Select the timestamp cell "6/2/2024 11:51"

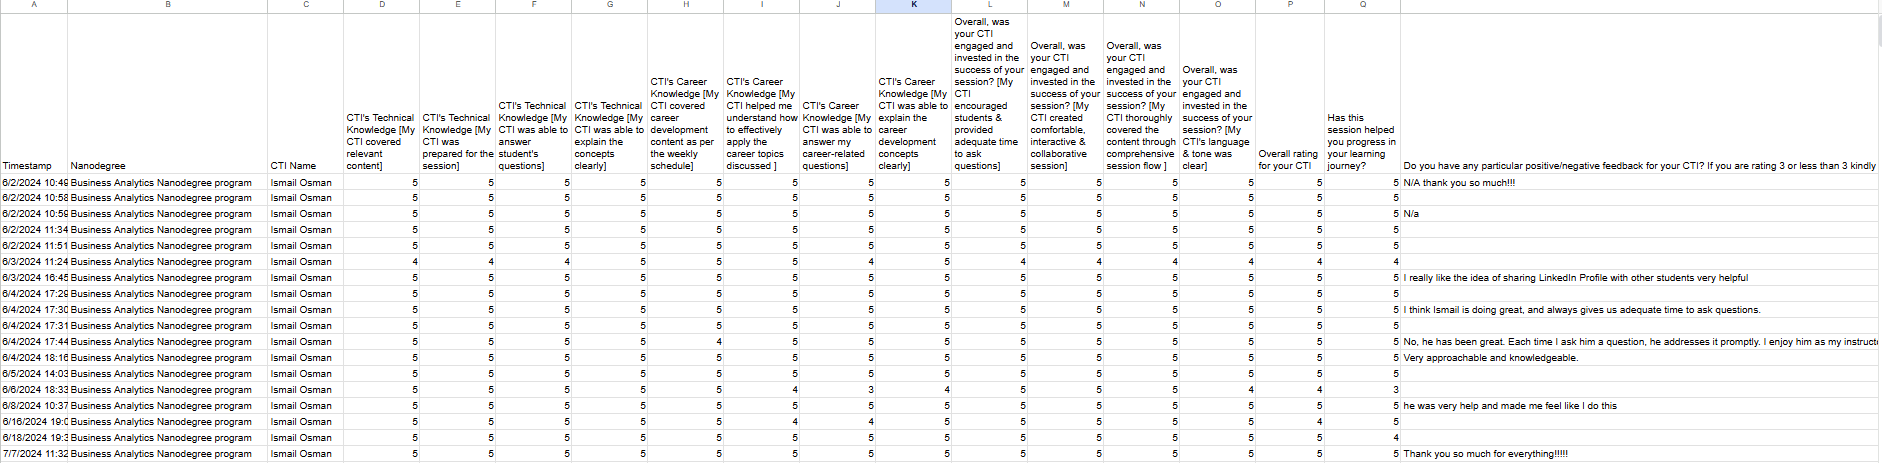34,246
